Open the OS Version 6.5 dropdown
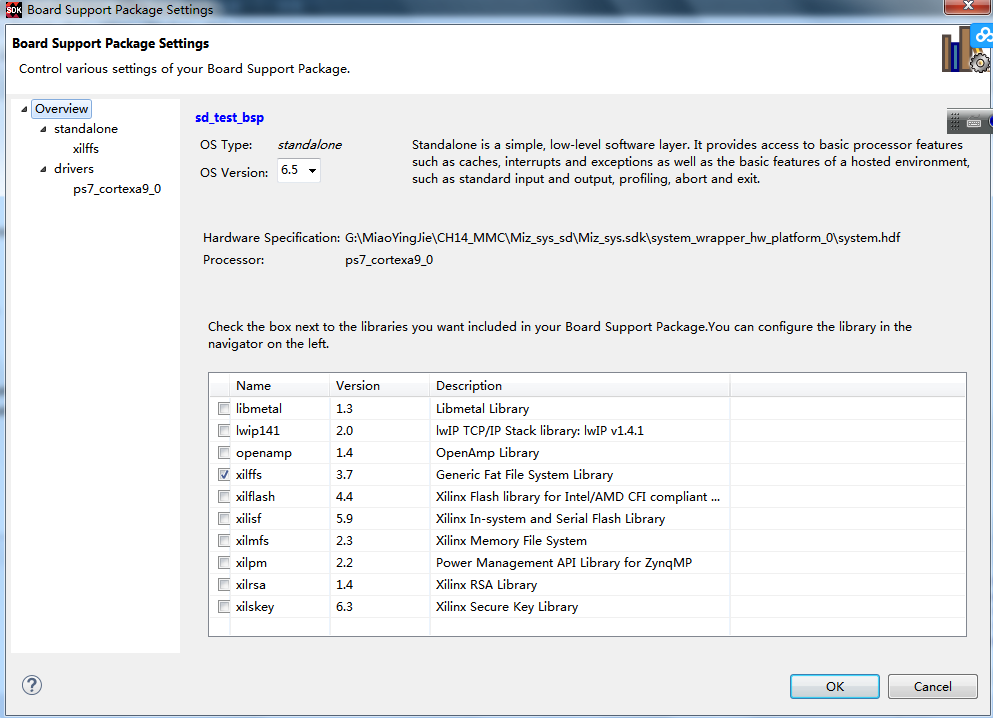The image size is (993, 718). [299, 170]
